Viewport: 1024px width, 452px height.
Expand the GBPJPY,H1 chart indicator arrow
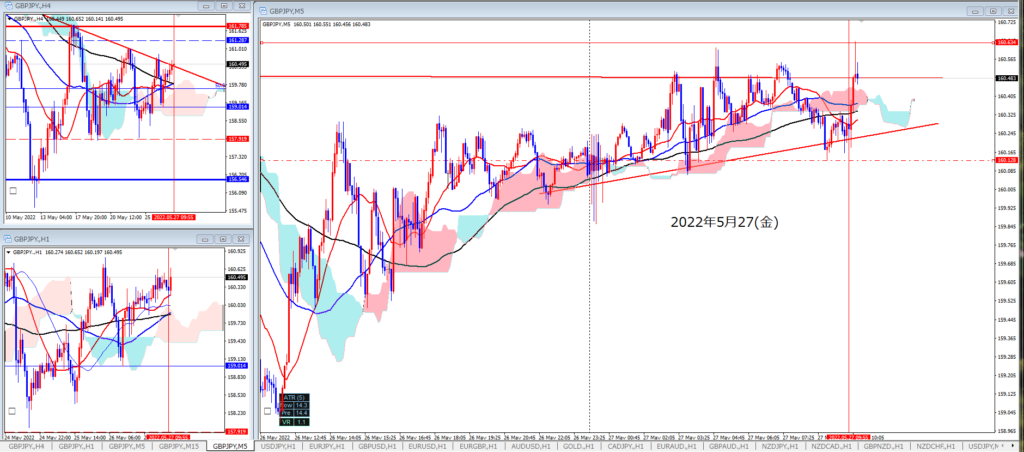pyautogui.click(x=9, y=251)
